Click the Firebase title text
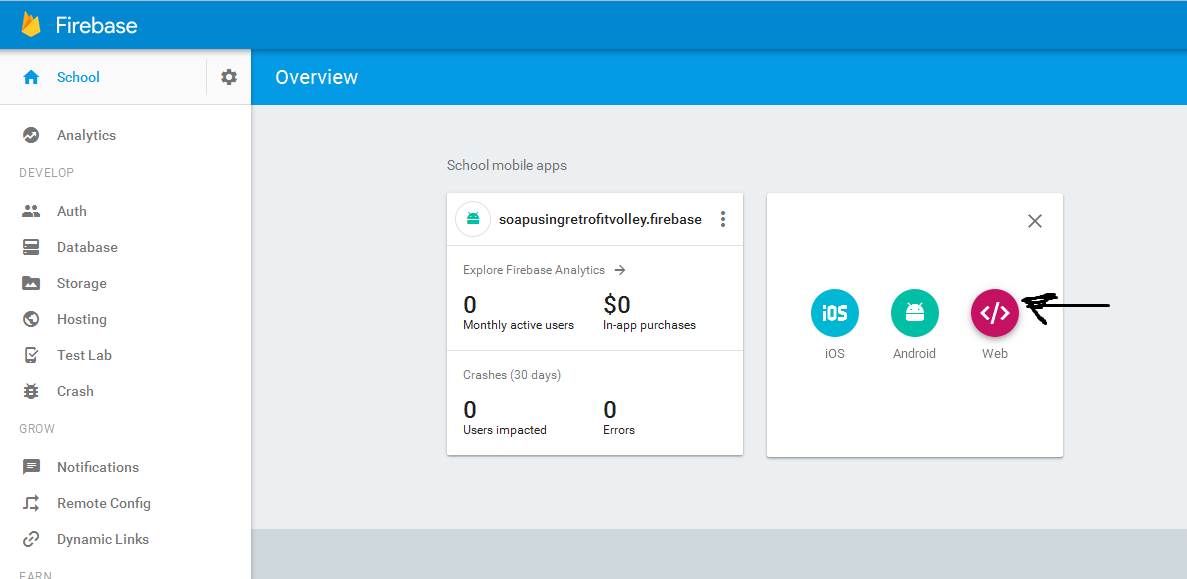Viewport: 1187px width, 579px height. 96,25
